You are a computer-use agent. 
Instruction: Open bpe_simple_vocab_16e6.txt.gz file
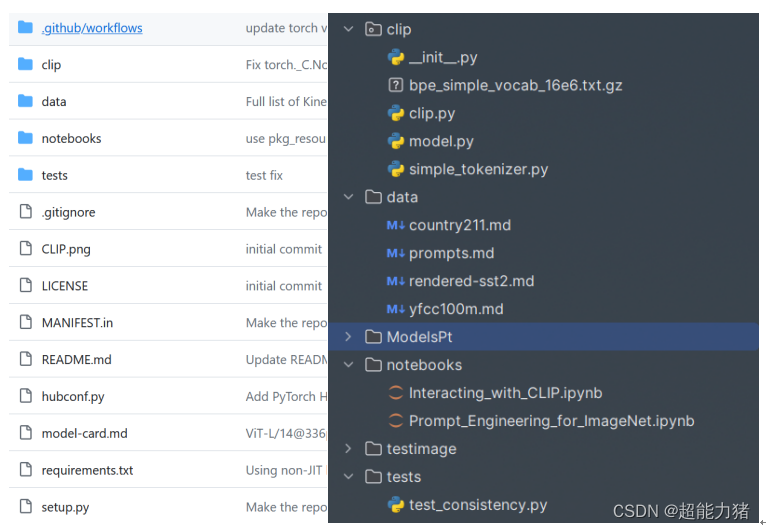[515, 85]
